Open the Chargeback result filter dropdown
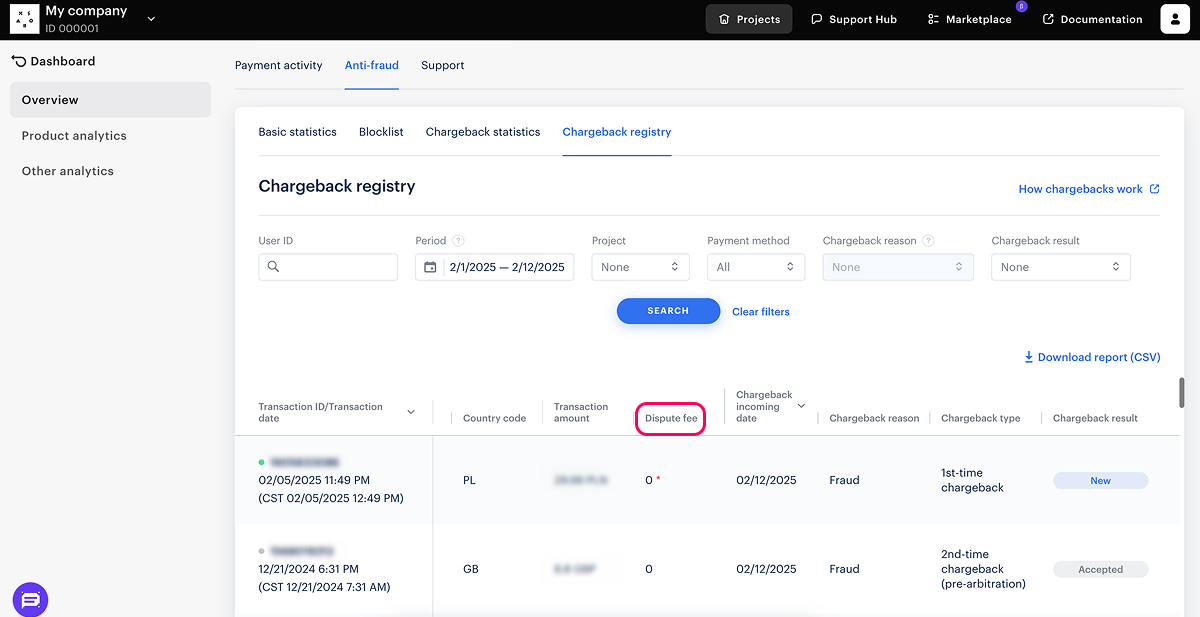Viewport: 1200px width, 617px height. (1060, 267)
